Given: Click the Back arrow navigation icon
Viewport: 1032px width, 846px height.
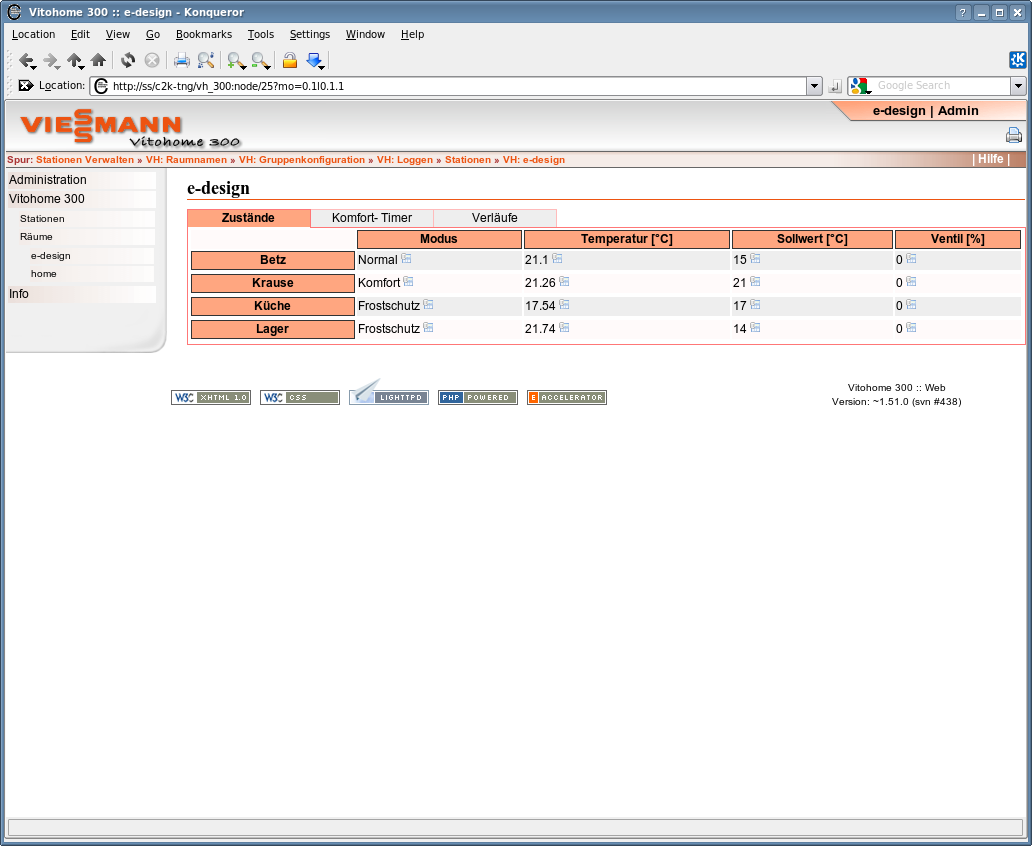Looking at the screenshot, I should pyautogui.click(x=25, y=61).
